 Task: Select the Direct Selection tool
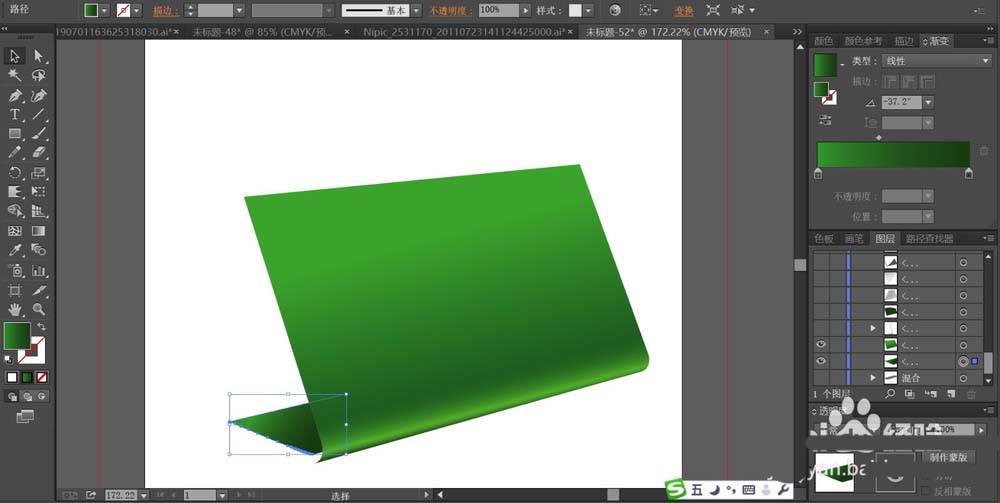[x=39, y=56]
